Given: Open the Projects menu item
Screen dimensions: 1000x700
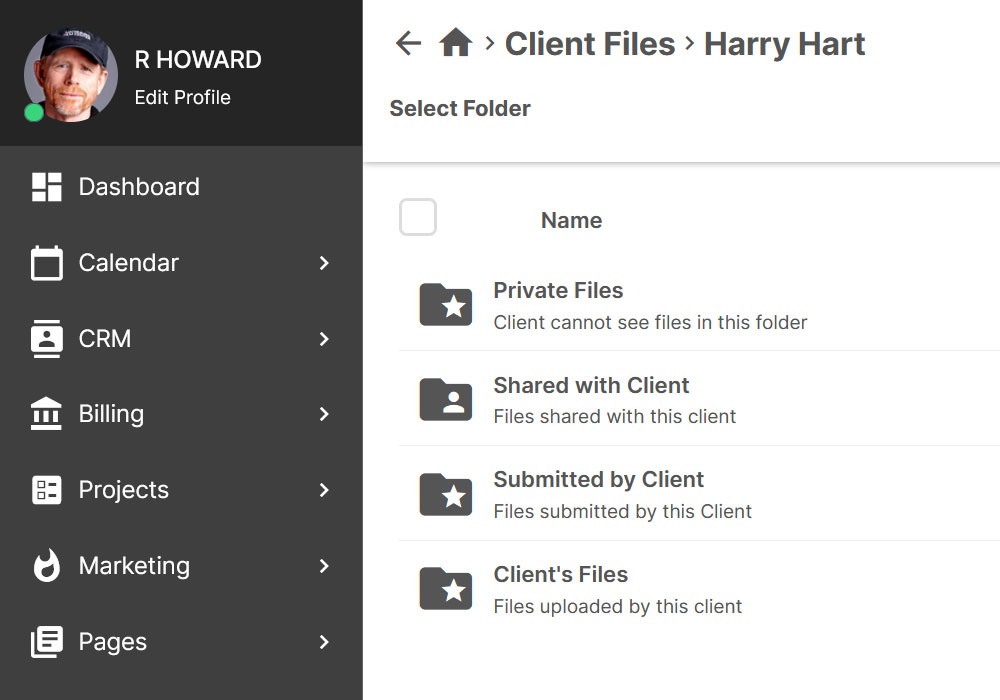Looking at the screenshot, I should (x=124, y=490).
